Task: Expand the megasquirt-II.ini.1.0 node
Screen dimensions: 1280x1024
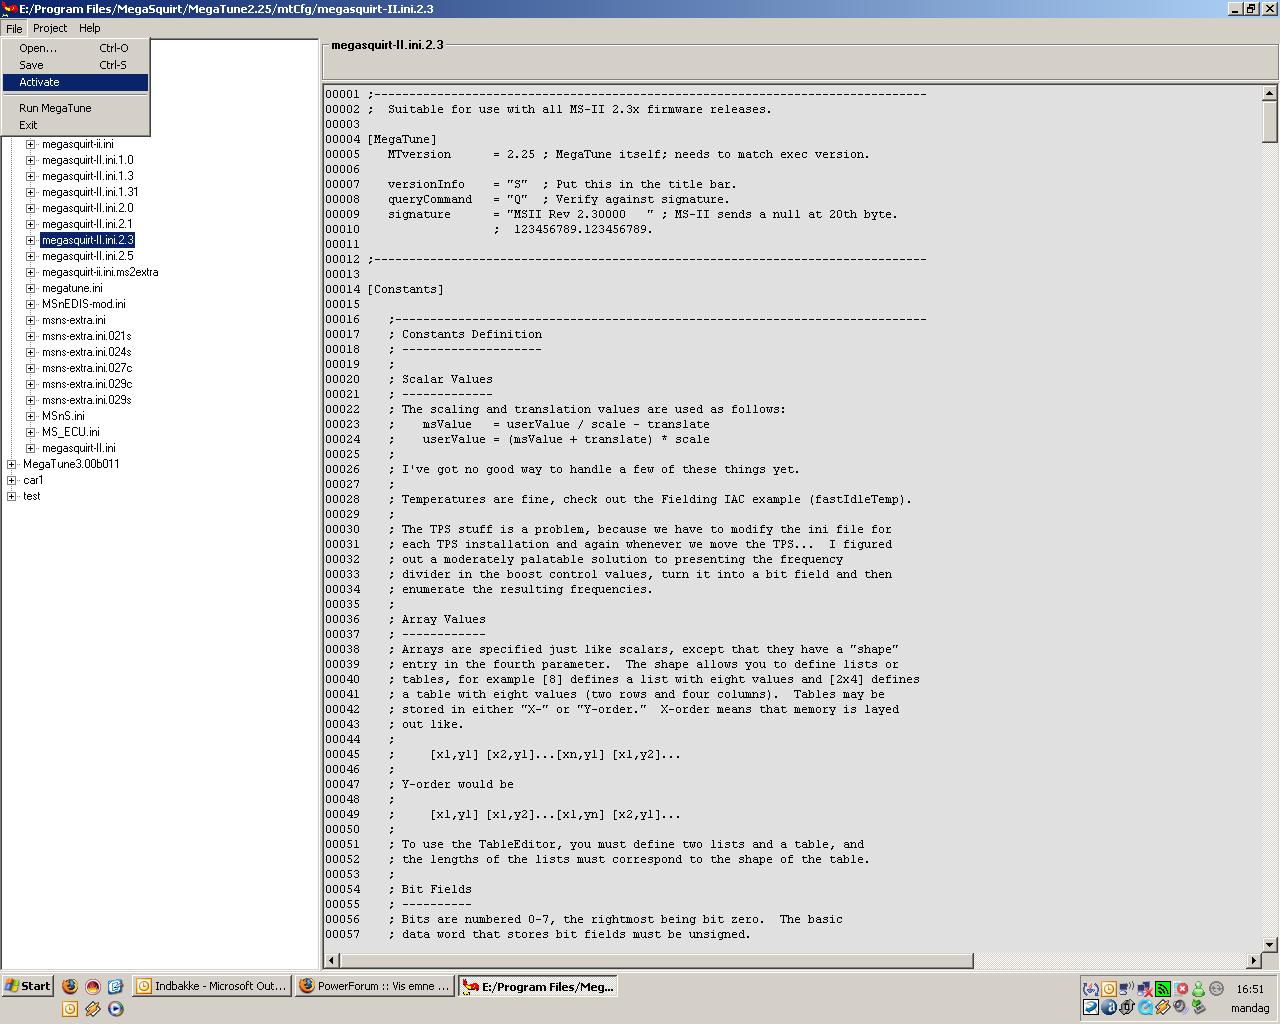Action: pos(31,160)
